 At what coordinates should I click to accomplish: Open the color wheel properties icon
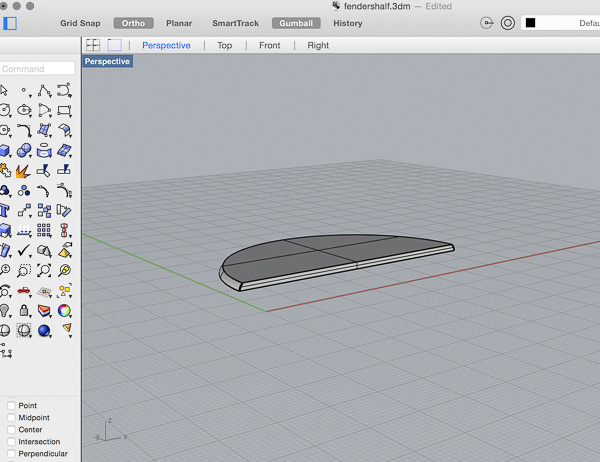click(x=64, y=310)
